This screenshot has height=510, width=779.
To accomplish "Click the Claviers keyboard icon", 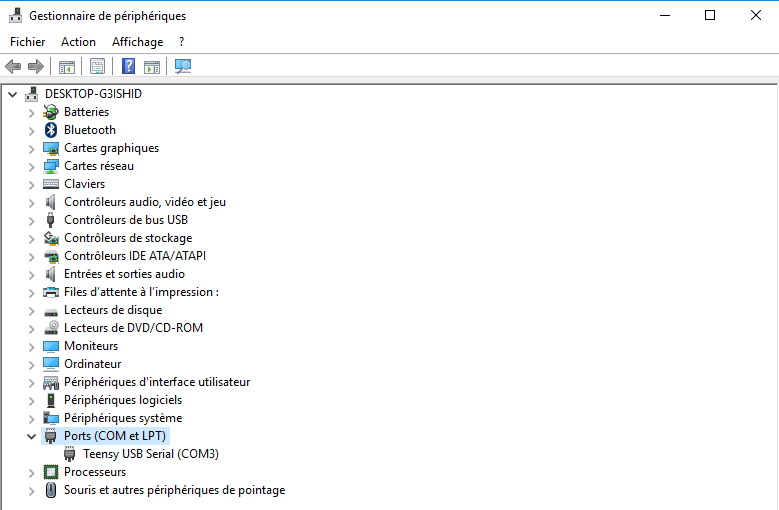I will [51, 184].
